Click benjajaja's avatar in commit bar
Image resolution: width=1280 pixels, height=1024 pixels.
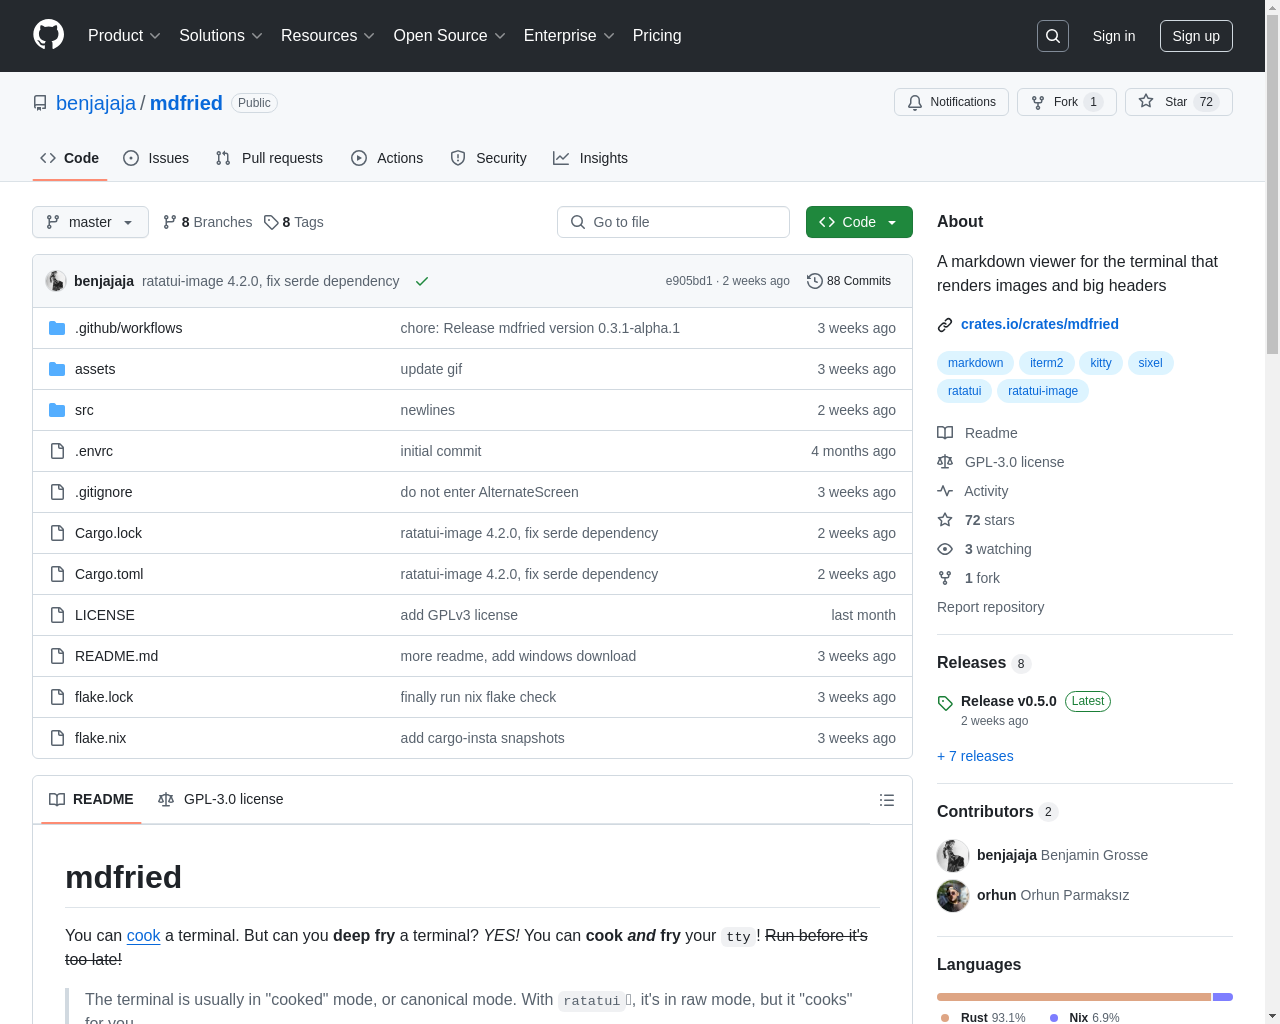pyautogui.click(x=56, y=281)
